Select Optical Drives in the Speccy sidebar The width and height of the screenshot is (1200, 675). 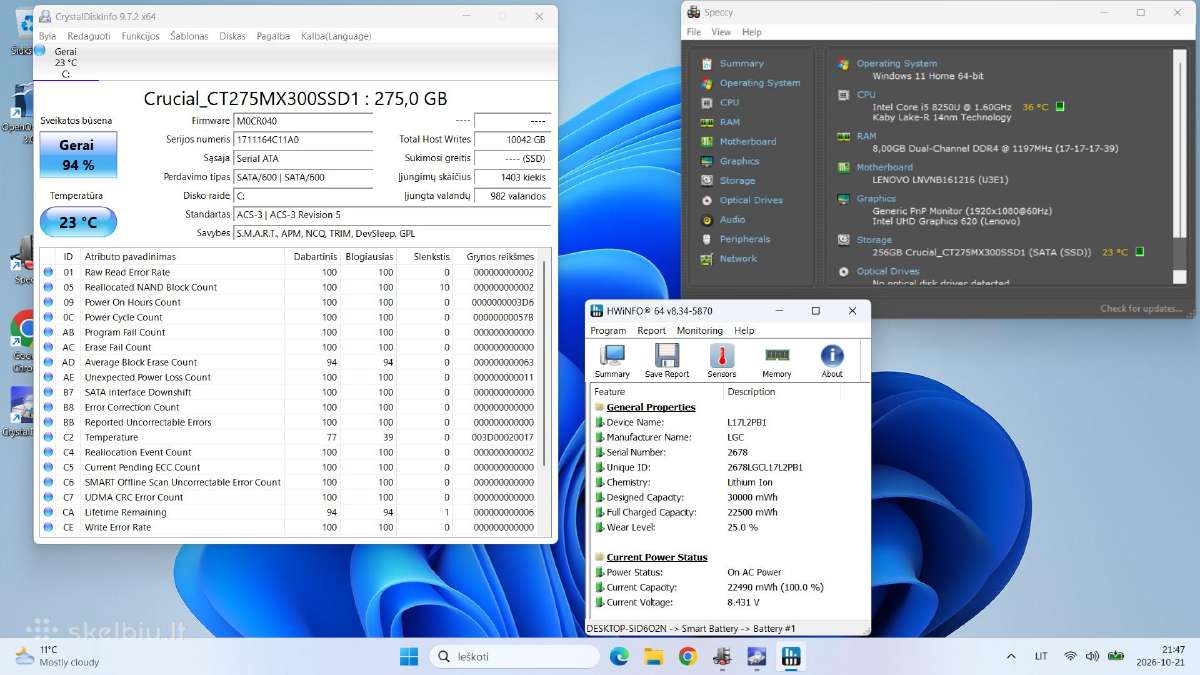pyautogui.click(x=751, y=200)
